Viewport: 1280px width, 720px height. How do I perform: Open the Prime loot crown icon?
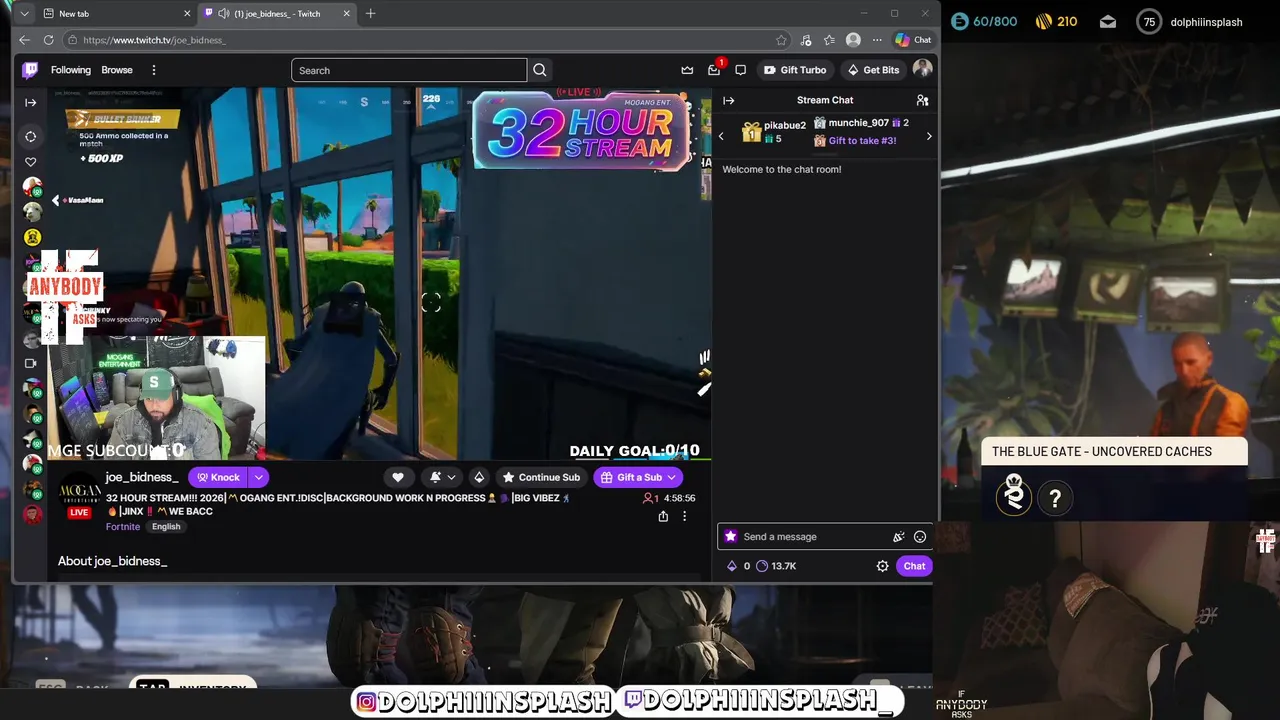click(687, 70)
